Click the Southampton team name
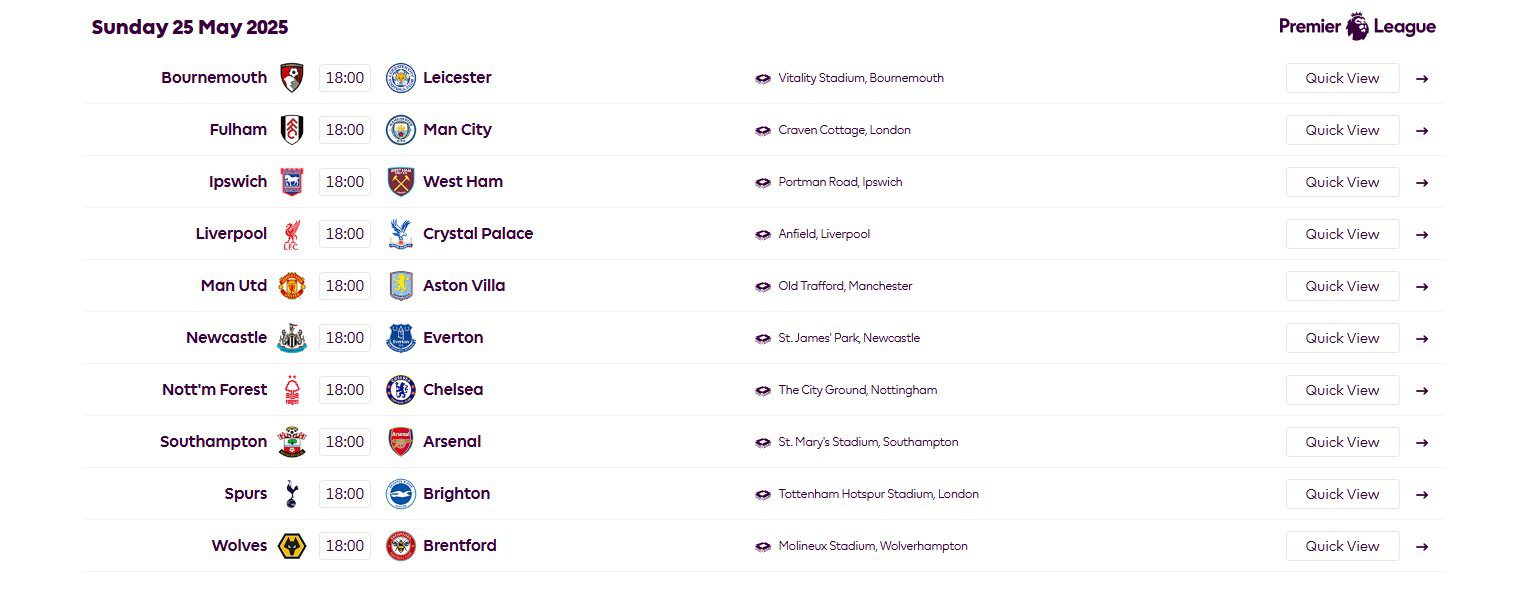The width and height of the screenshot is (1523, 610). point(214,442)
